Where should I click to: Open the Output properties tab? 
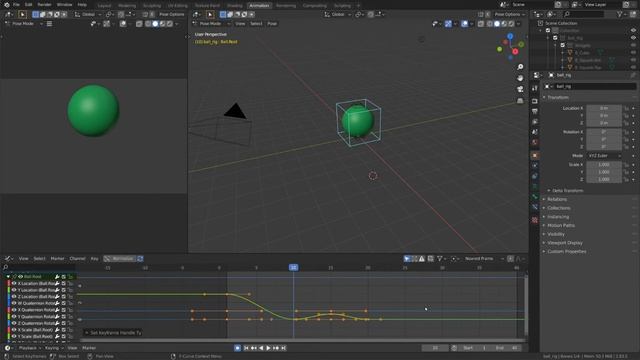tap(535, 111)
